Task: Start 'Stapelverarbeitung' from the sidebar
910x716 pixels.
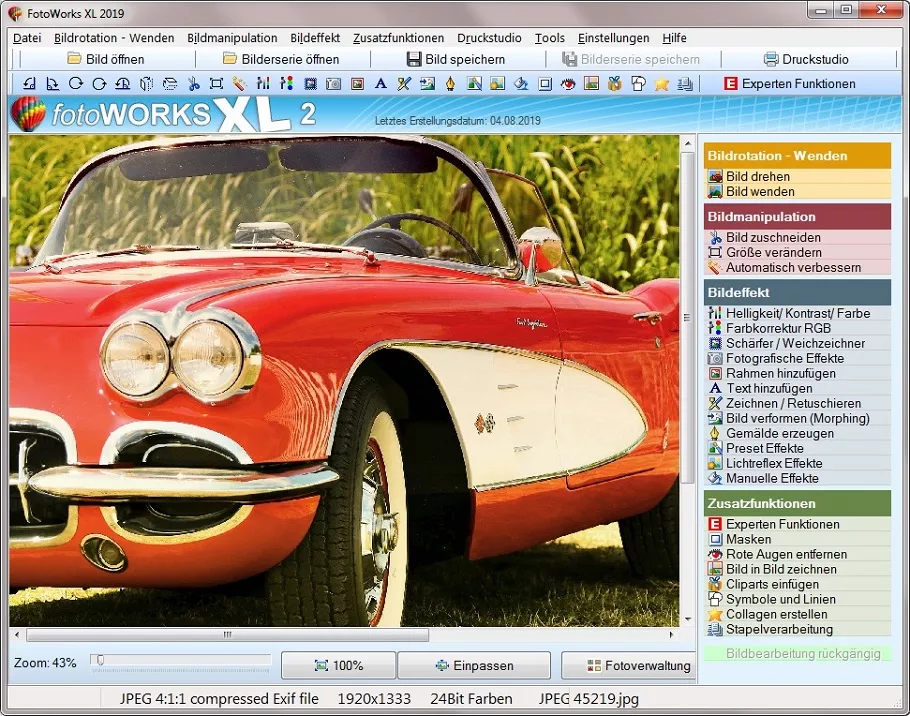Action: coord(779,629)
